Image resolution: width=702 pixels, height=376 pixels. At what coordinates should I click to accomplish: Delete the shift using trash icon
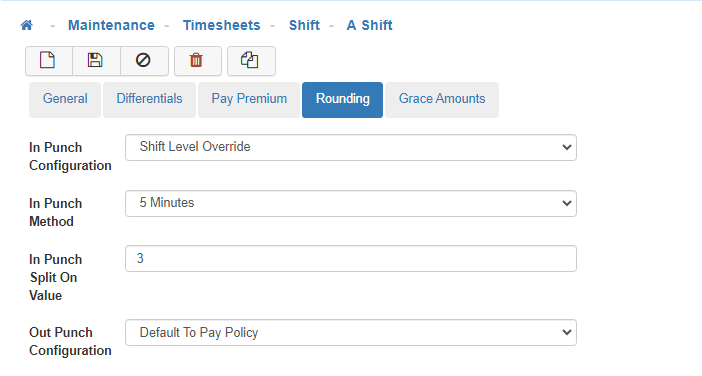tap(197, 60)
